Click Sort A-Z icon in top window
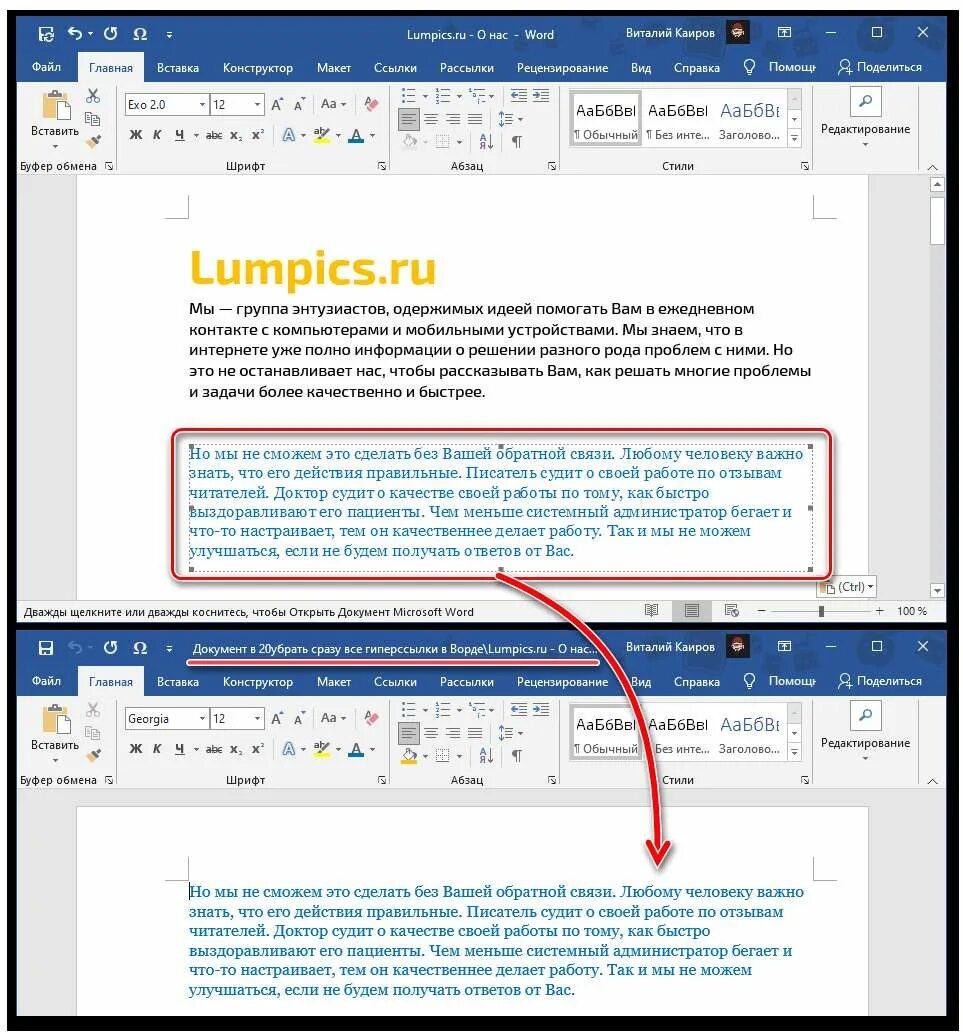The width and height of the screenshot is (963, 1032). coord(486,141)
